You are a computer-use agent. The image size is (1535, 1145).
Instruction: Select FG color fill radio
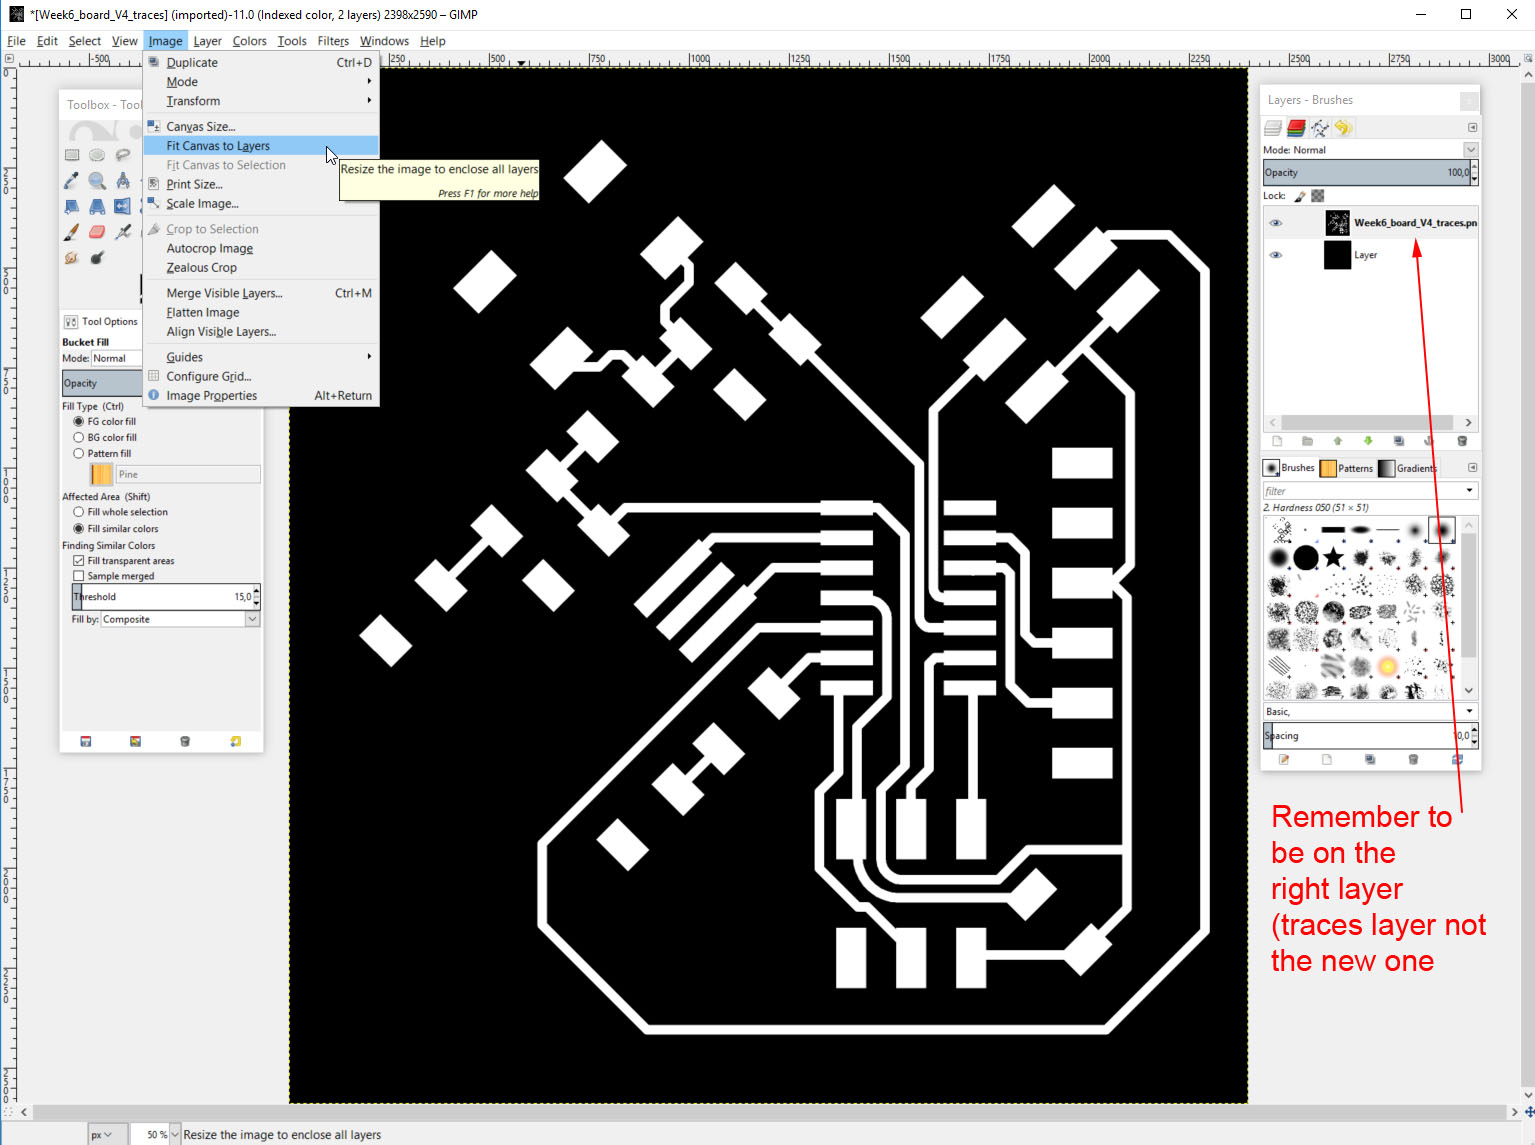pos(78,421)
